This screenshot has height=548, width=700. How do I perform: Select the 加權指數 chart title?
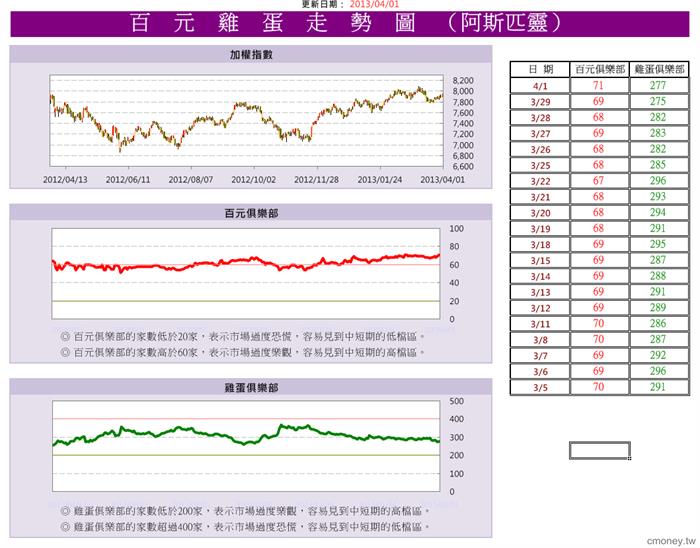click(x=251, y=55)
